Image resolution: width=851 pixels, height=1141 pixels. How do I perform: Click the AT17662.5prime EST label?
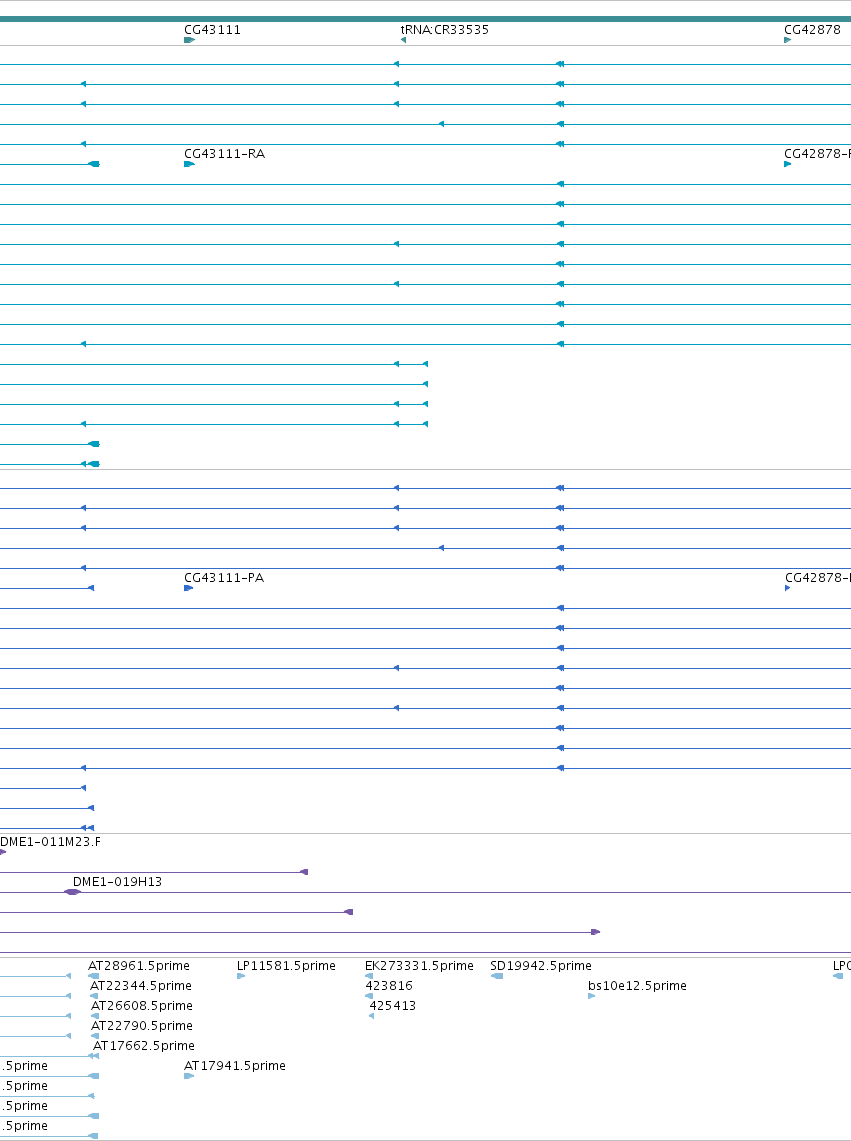(144, 1046)
